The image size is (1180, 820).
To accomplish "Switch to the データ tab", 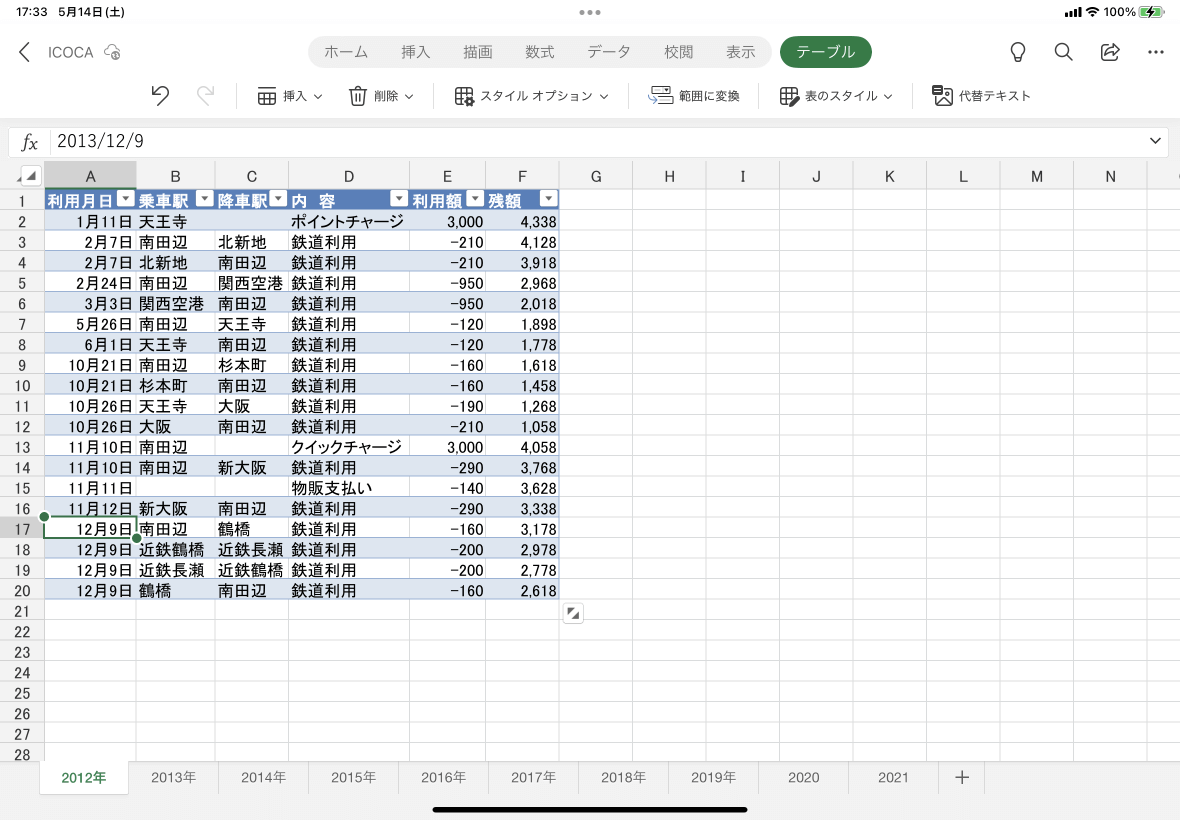I will (609, 52).
